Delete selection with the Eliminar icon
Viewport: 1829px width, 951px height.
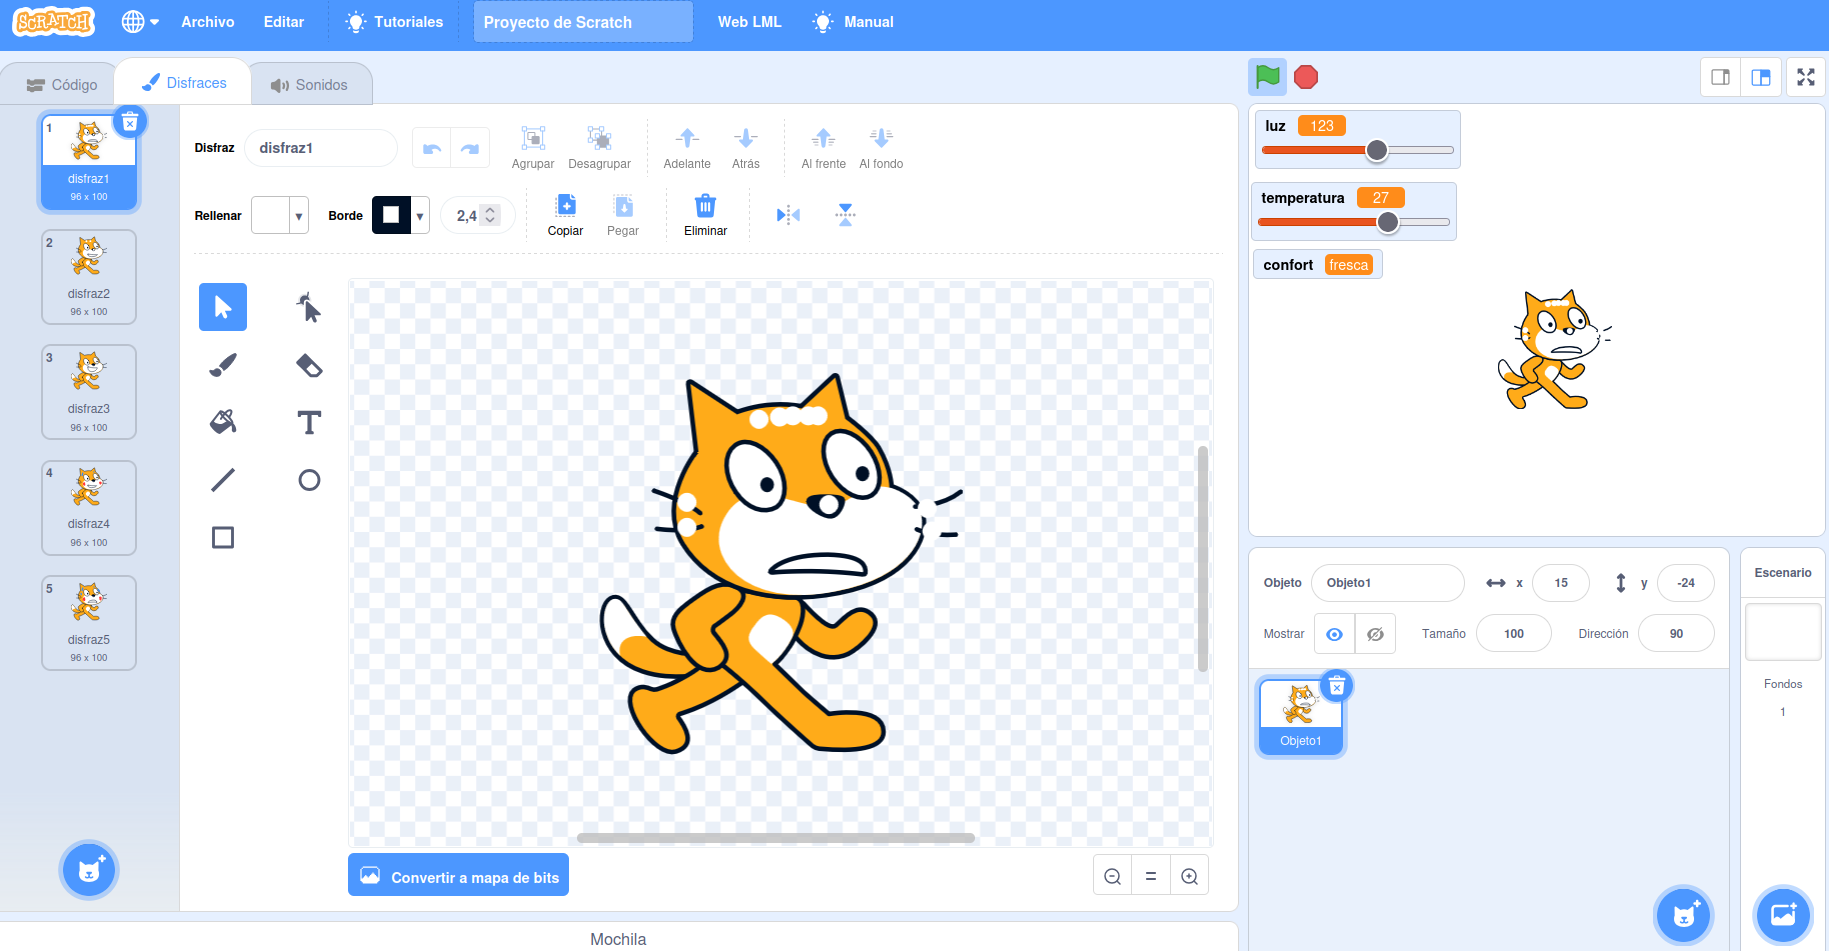705,214
